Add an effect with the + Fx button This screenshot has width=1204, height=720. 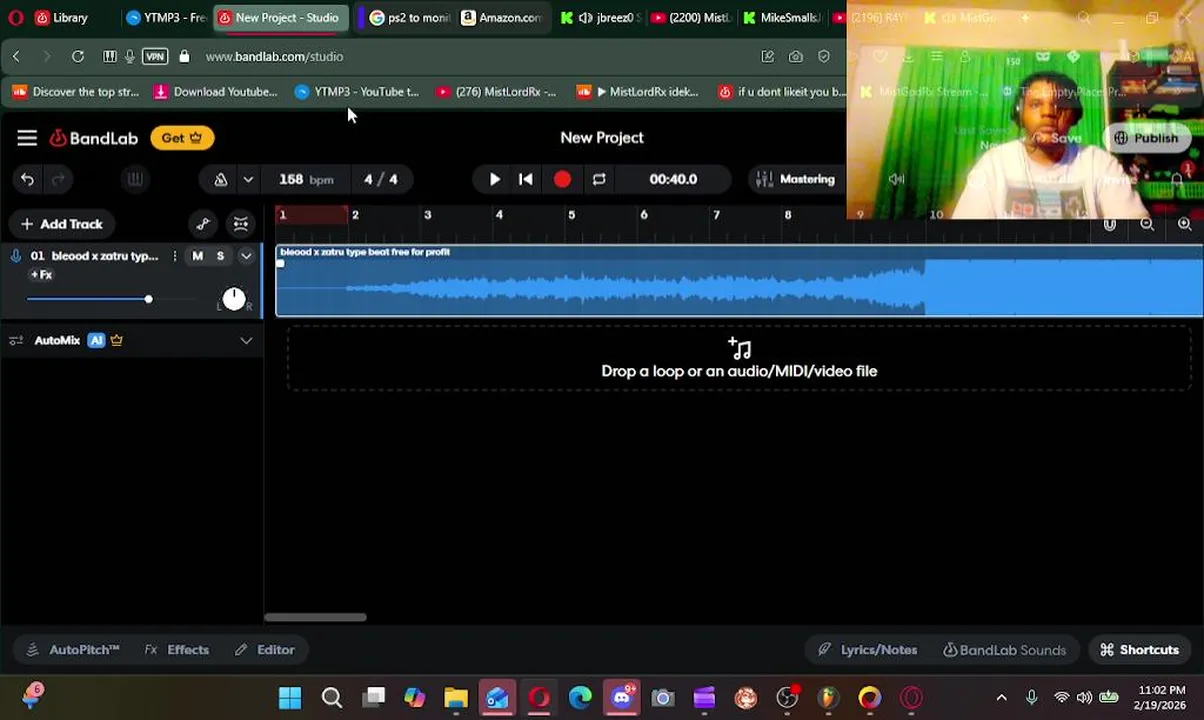pyautogui.click(x=41, y=275)
